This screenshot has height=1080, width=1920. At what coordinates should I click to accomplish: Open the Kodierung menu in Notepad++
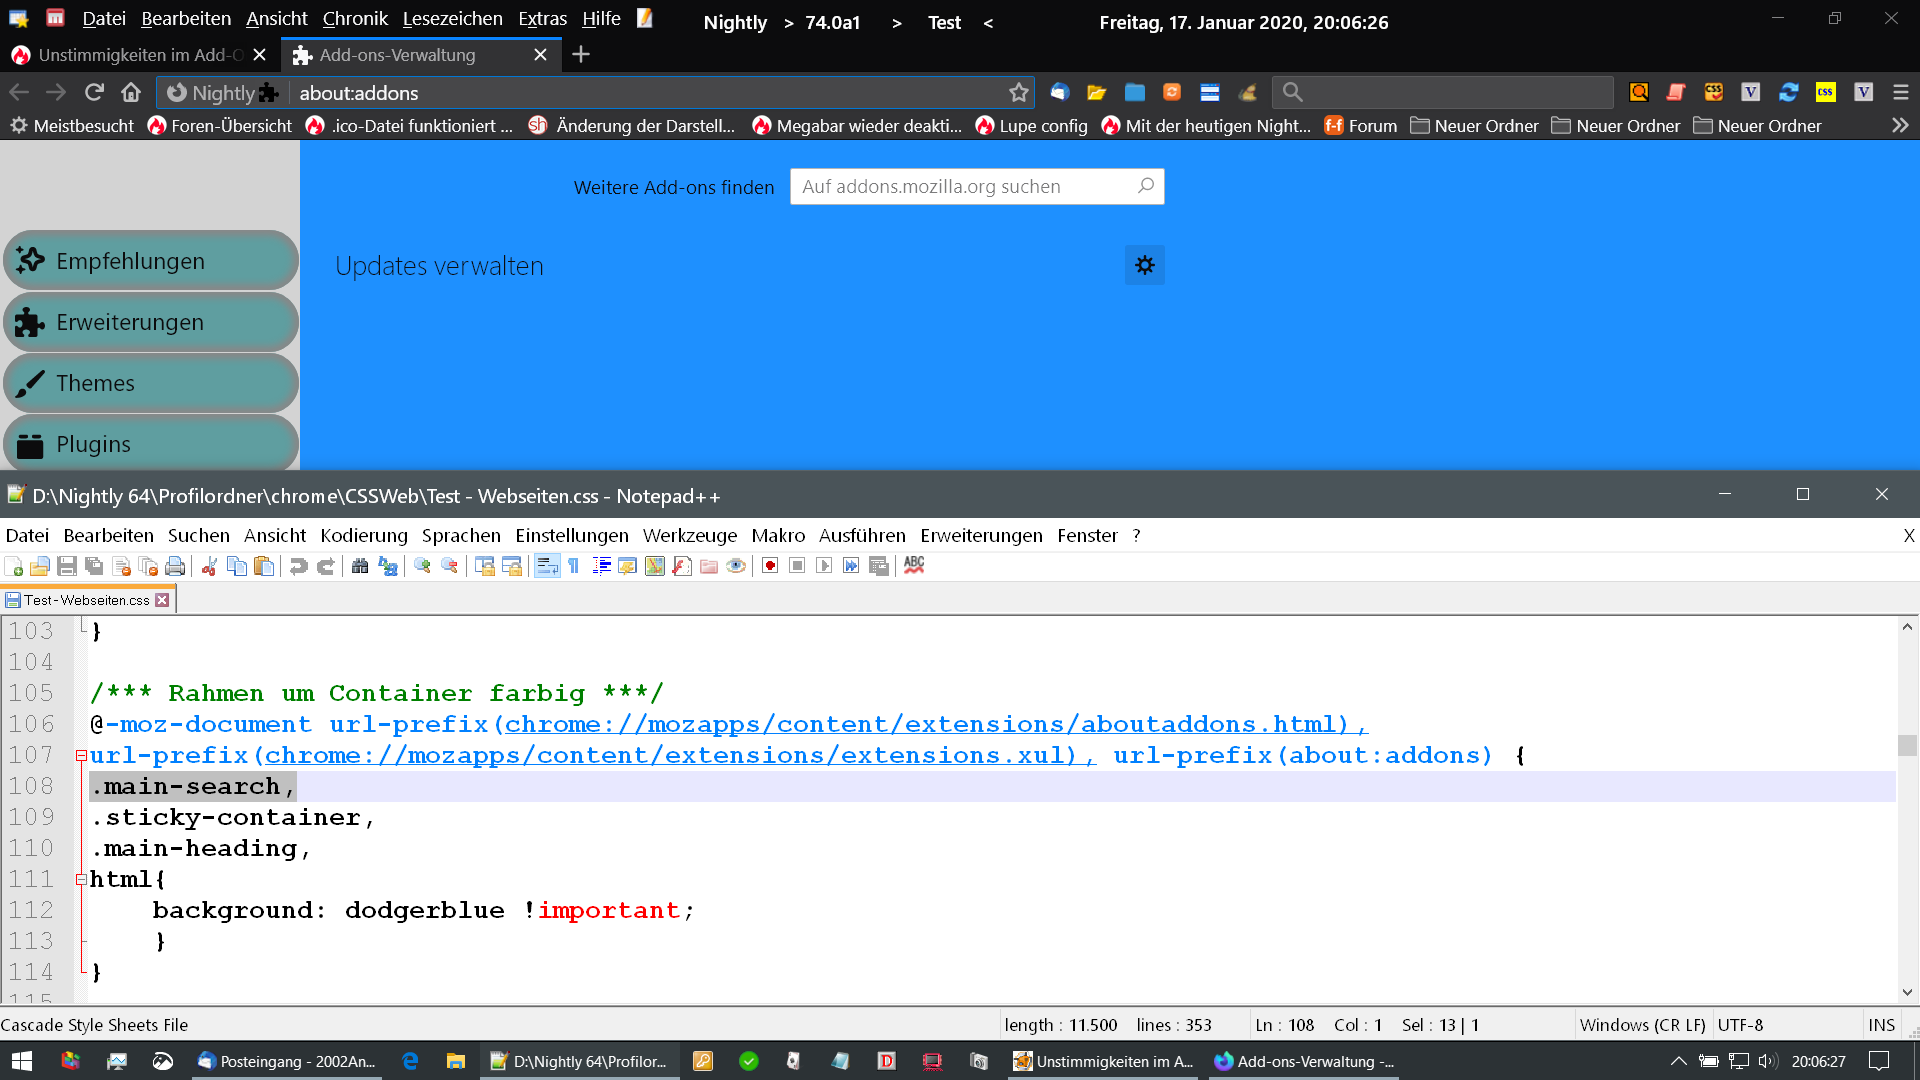pos(364,536)
